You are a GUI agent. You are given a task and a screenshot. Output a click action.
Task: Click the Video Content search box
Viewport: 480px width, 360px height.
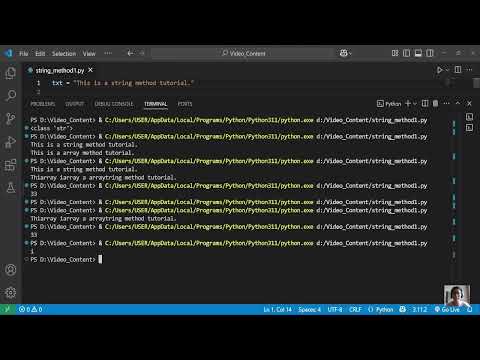click(243, 53)
